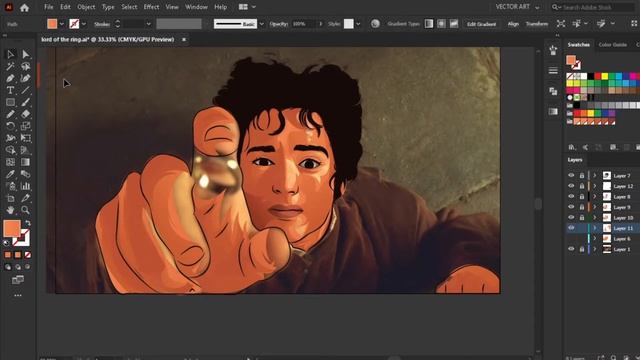Click the Search Adobe Stock field

click(x=594, y=7)
